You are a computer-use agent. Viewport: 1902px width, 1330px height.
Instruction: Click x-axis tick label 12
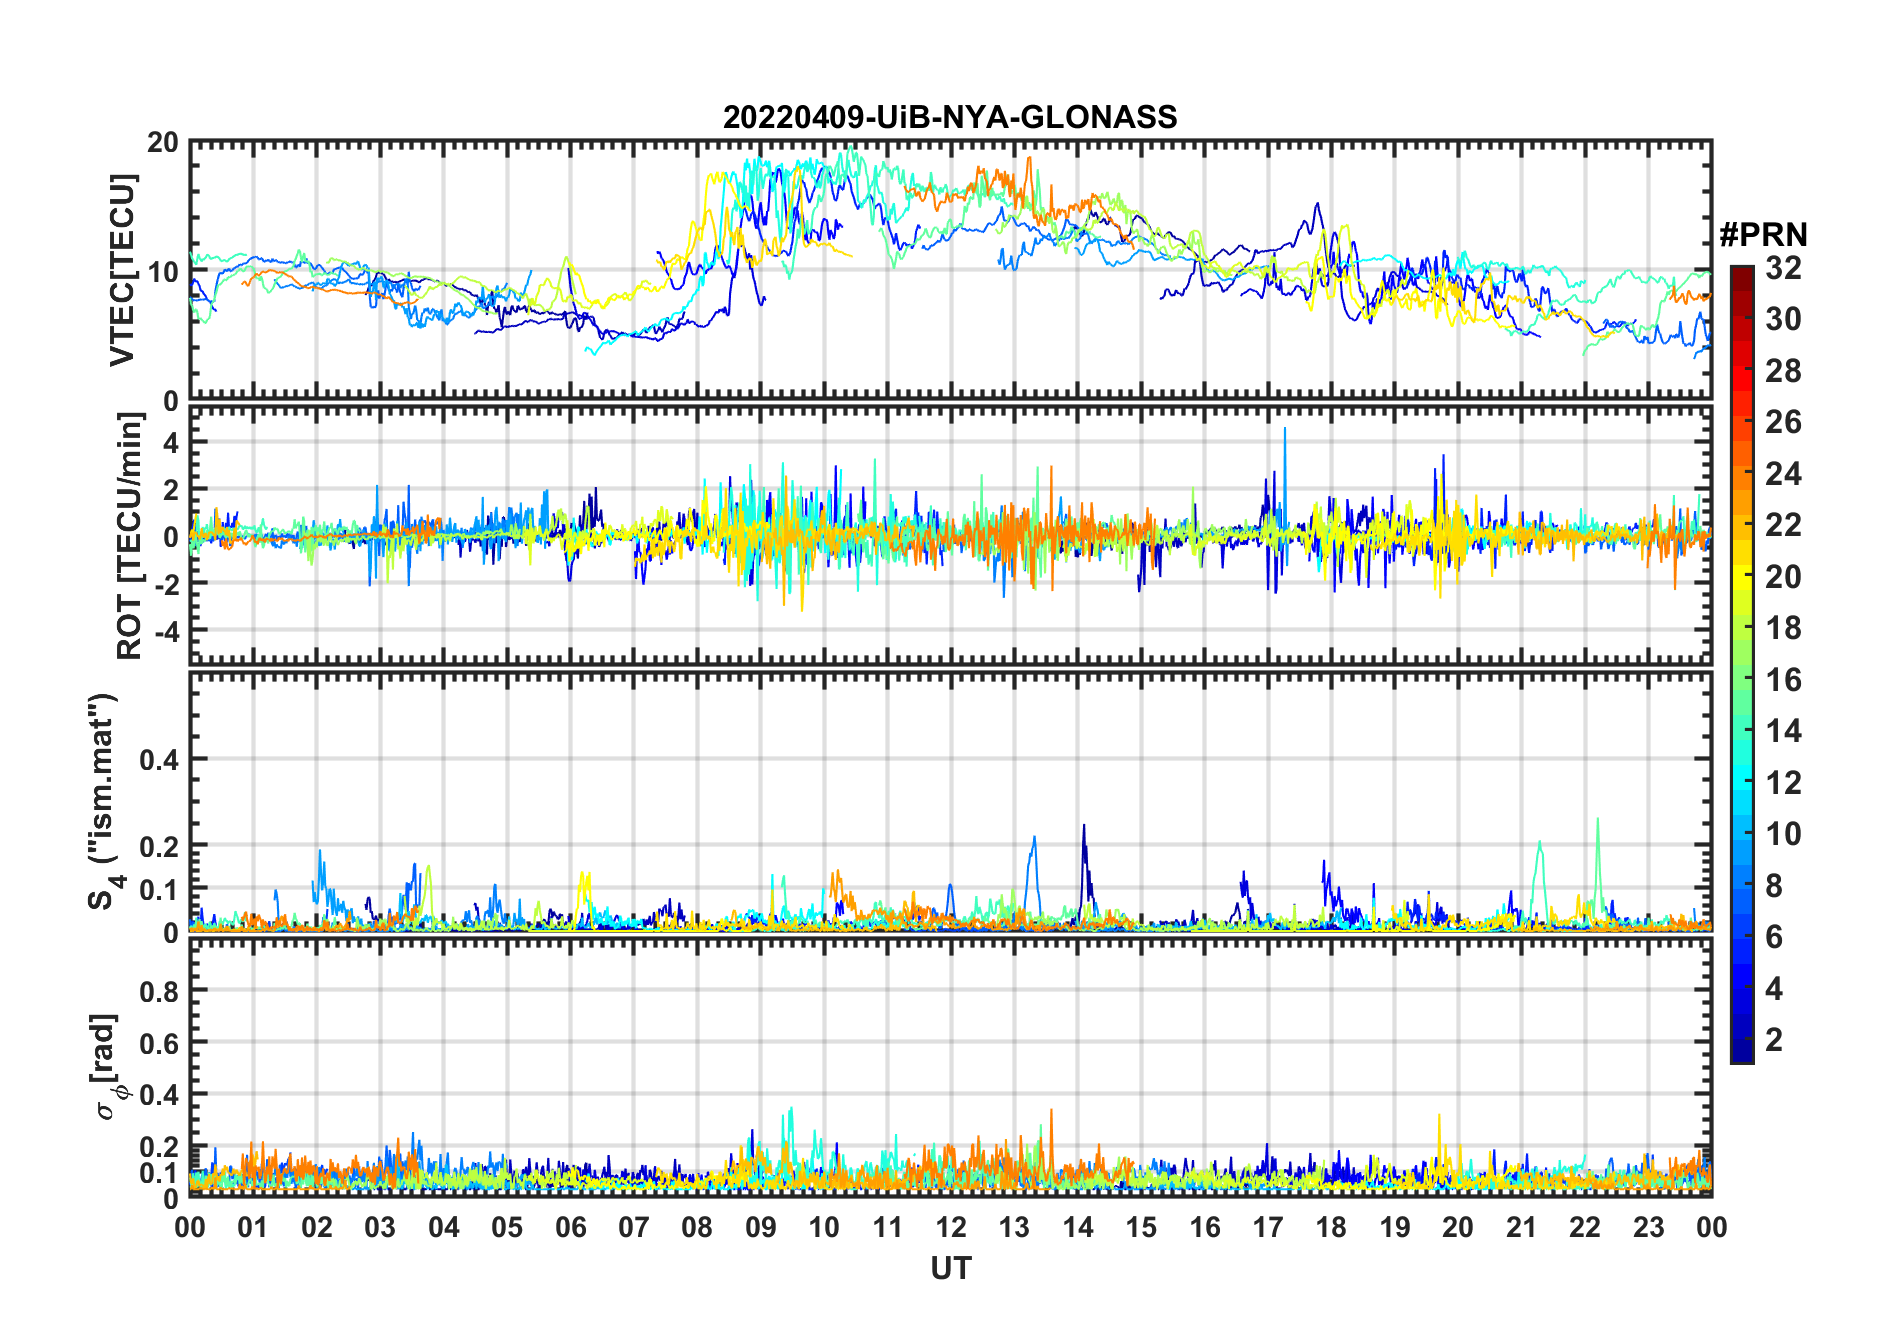point(951,1227)
